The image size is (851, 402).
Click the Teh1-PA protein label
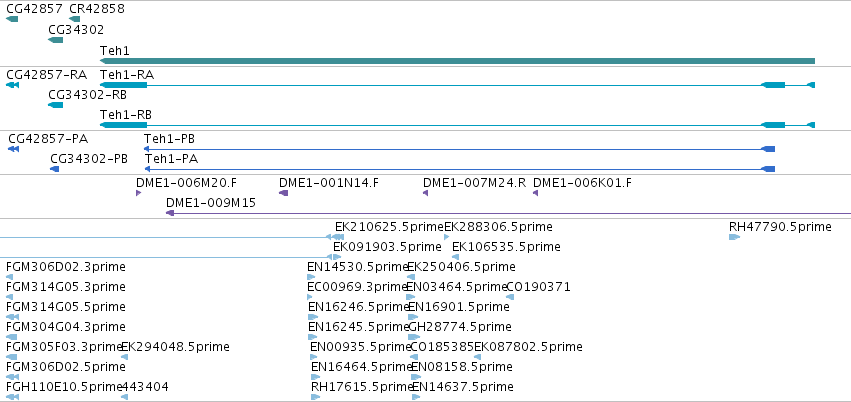(x=171, y=159)
